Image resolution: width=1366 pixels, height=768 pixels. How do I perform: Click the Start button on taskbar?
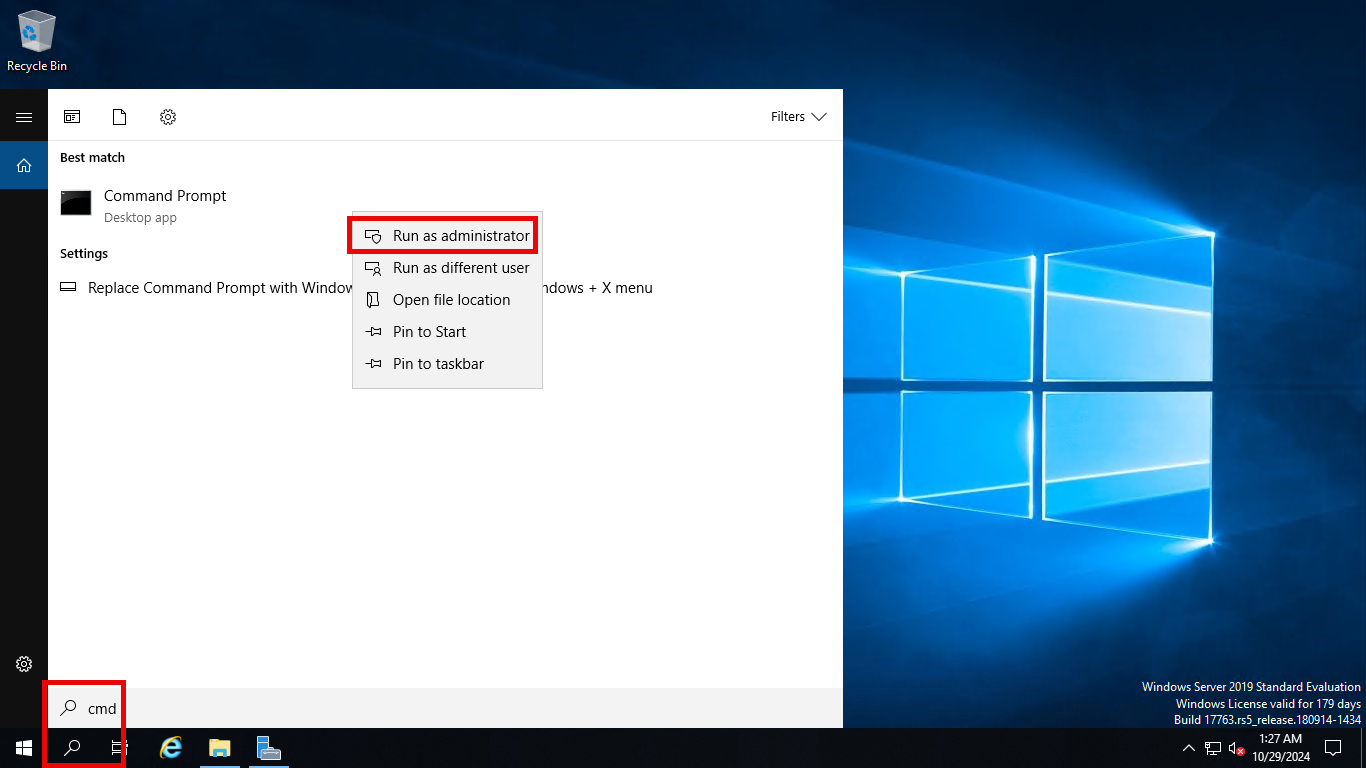[24, 748]
